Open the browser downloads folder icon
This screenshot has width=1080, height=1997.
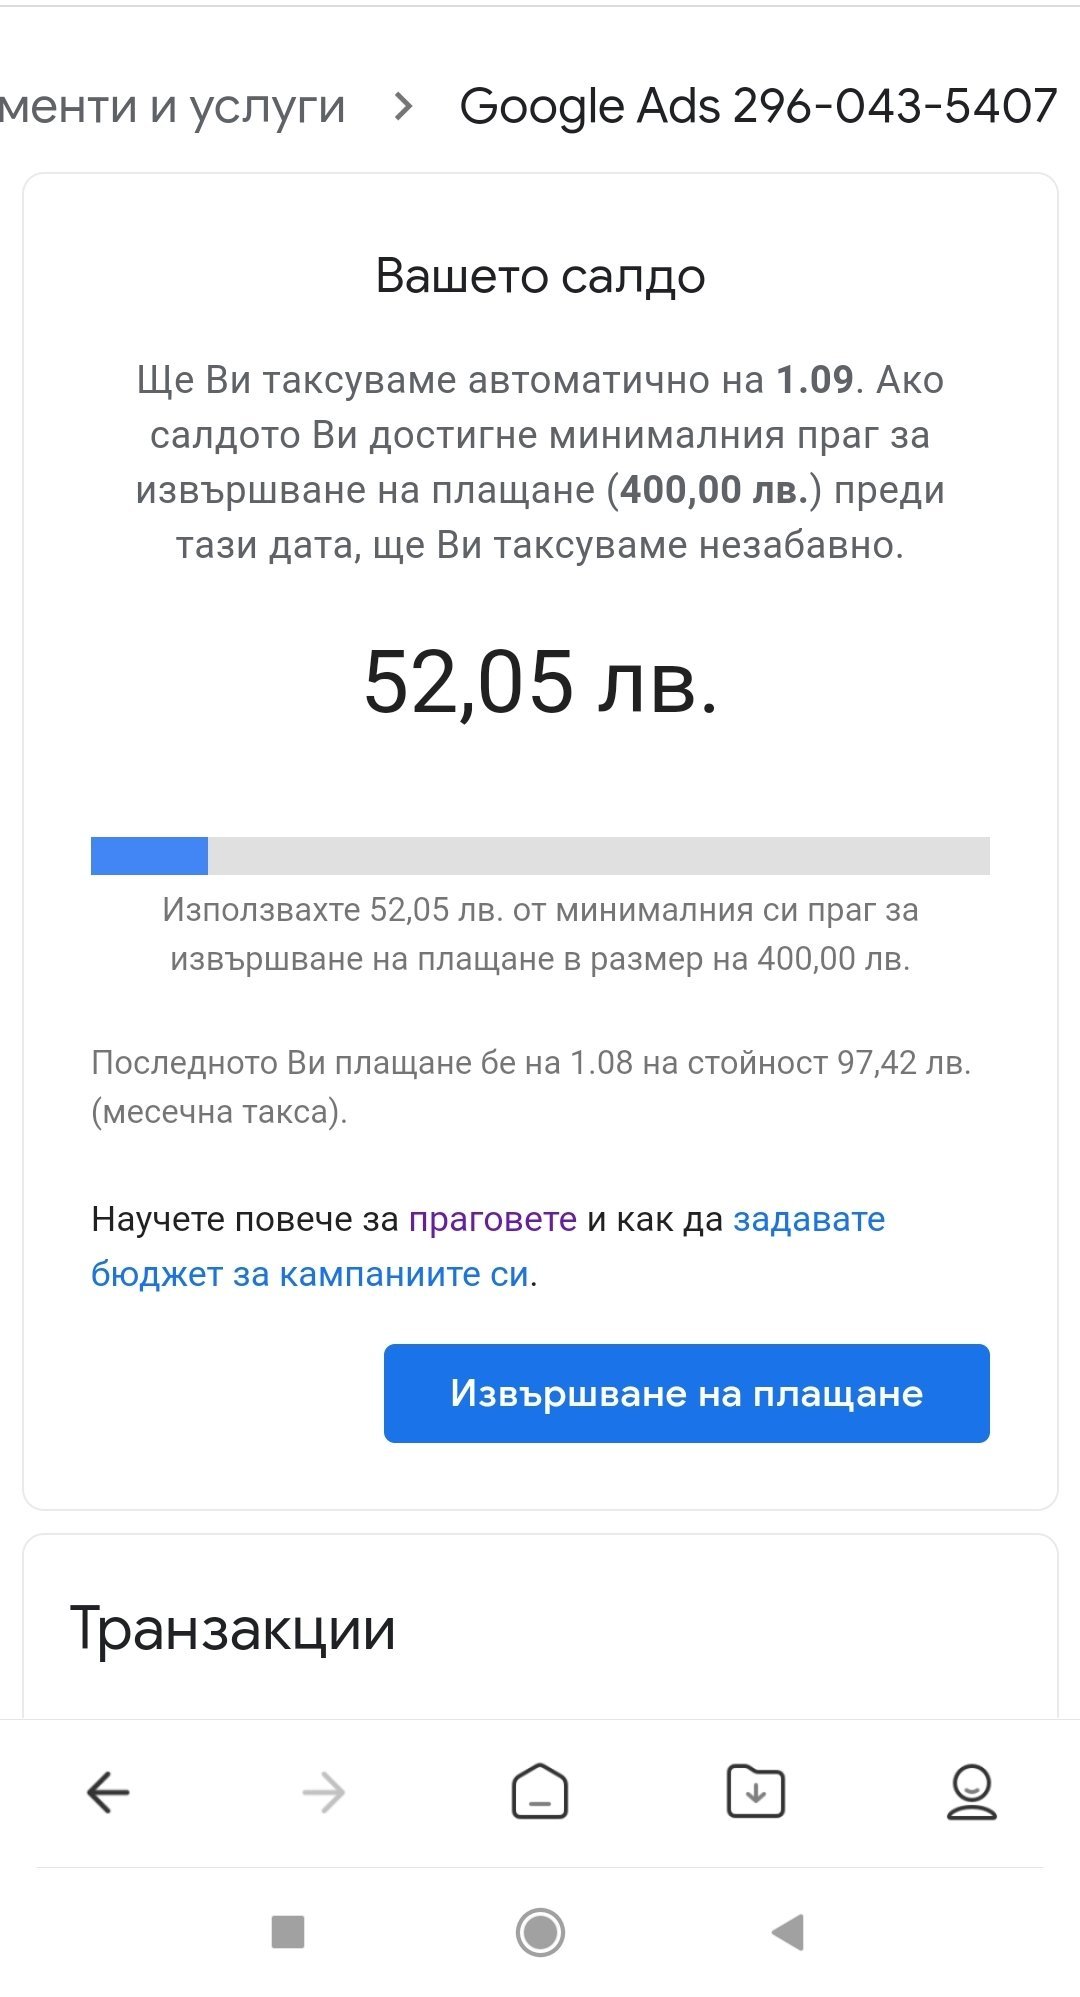pos(755,1790)
